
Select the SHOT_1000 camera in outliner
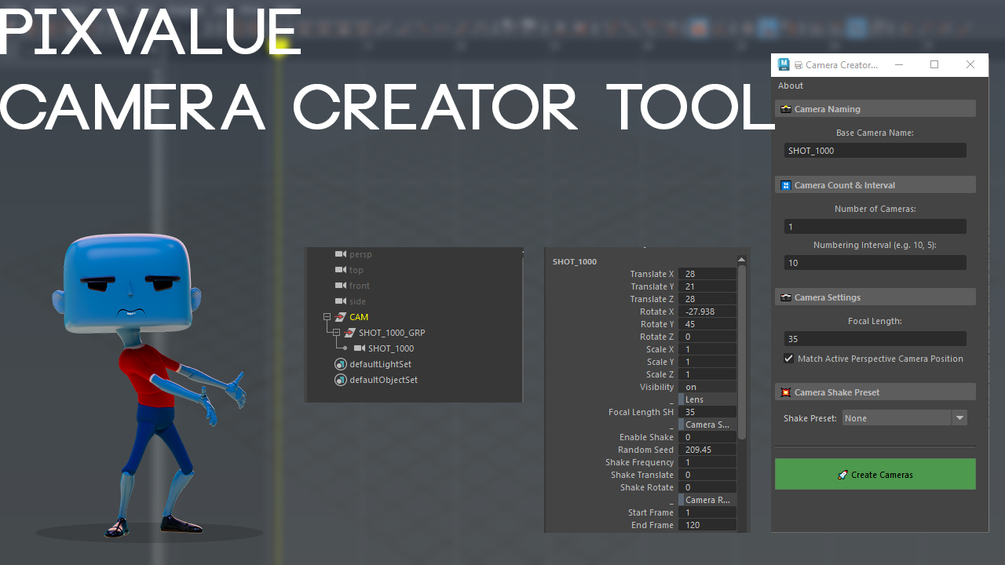click(x=391, y=348)
